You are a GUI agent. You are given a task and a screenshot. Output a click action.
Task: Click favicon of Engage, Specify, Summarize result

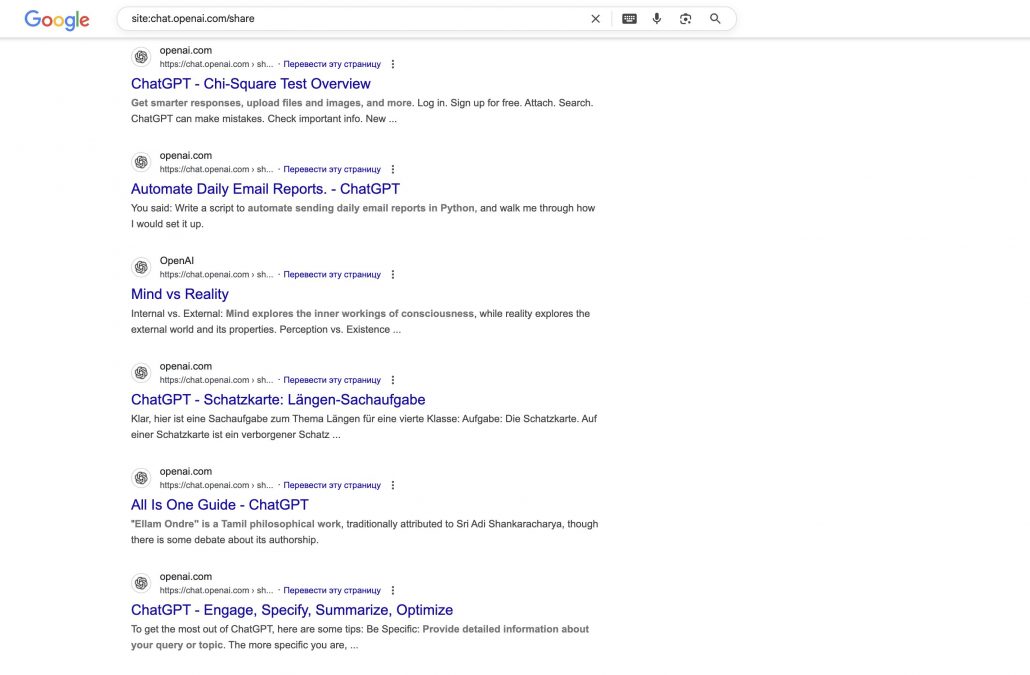(x=141, y=583)
